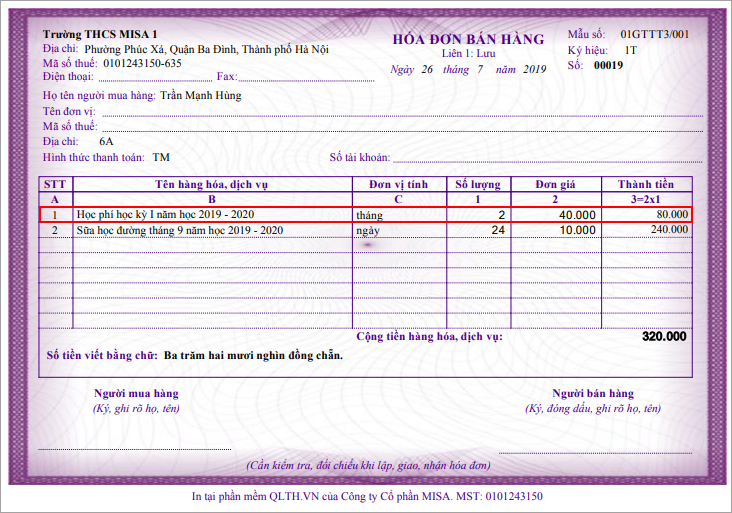This screenshot has width=732, height=513.
Task: Click the 'Người mua hàng' signature heading
Action: click(x=136, y=394)
